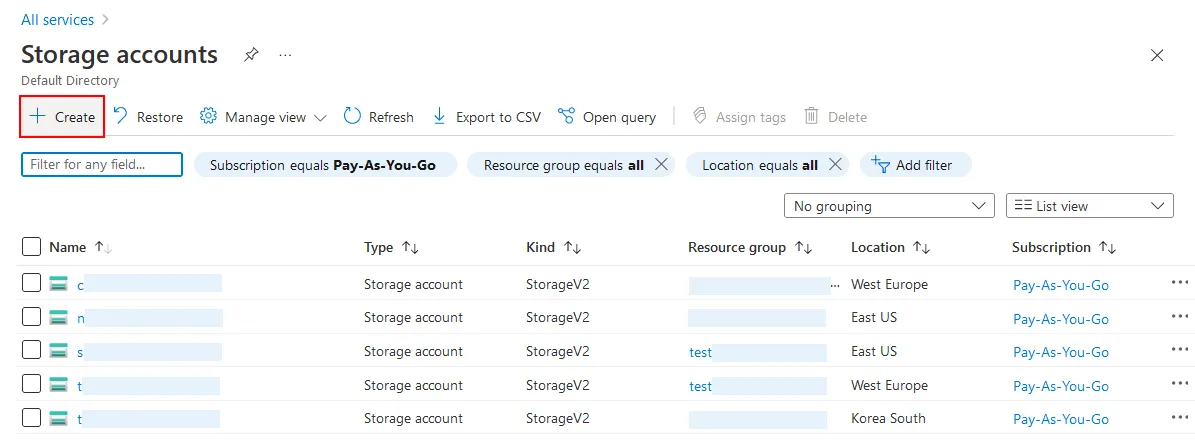The width and height of the screenshot is (1195, 448).
Task: Open query using the graph icon
Action: pyautogui.click(x=566, y=116)
